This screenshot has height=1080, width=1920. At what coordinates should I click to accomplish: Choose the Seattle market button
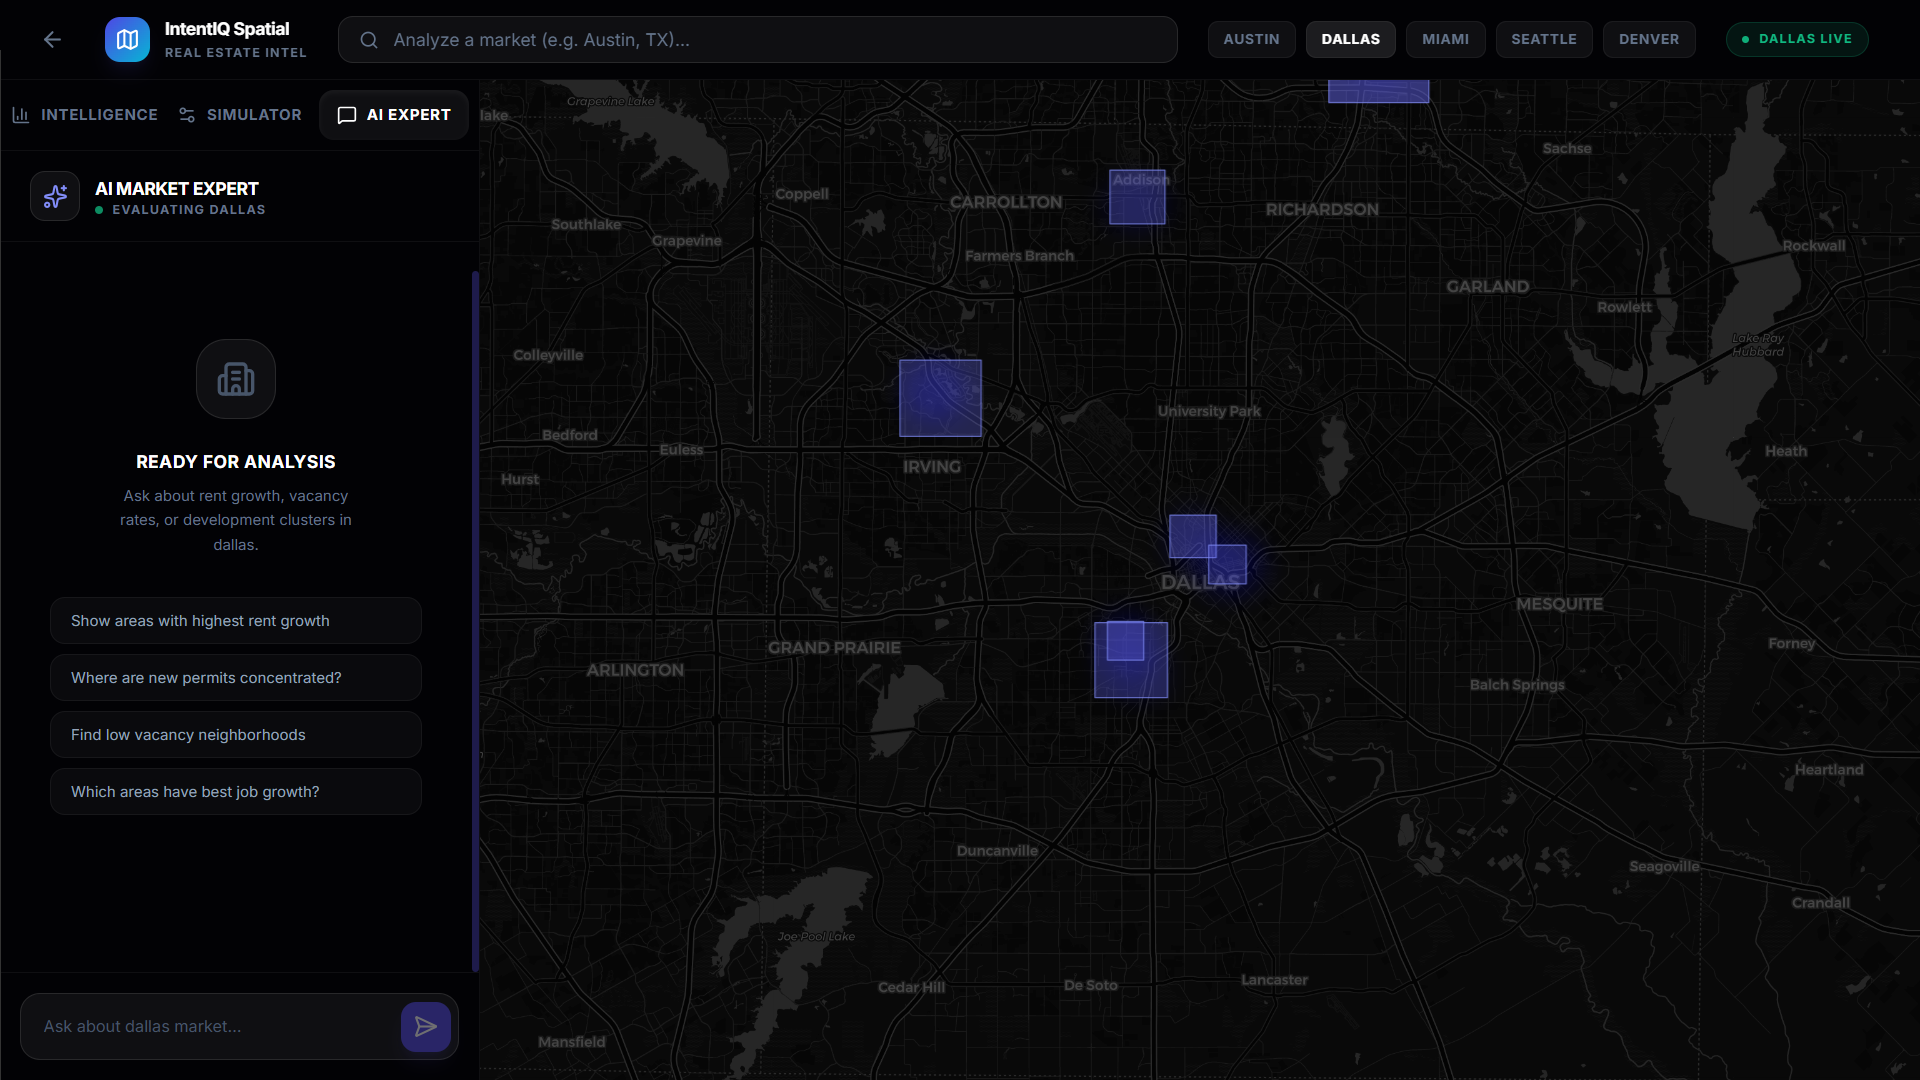[1543, 39]
